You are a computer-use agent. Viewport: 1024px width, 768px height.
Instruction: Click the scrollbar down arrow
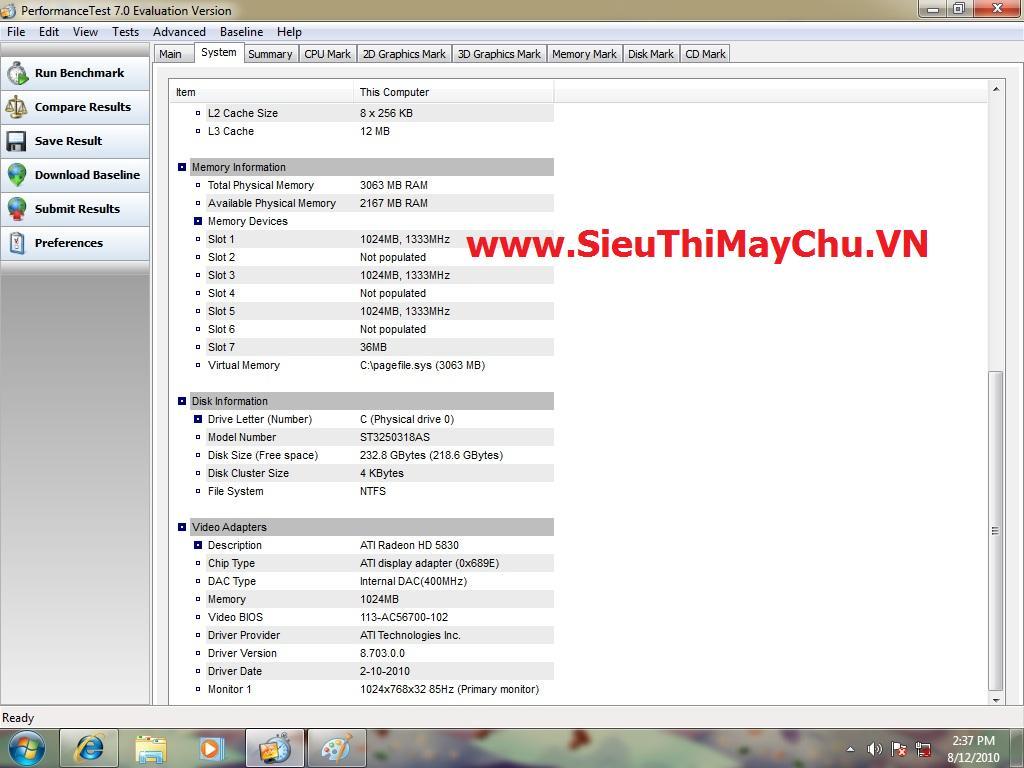(x=995, y=699)
